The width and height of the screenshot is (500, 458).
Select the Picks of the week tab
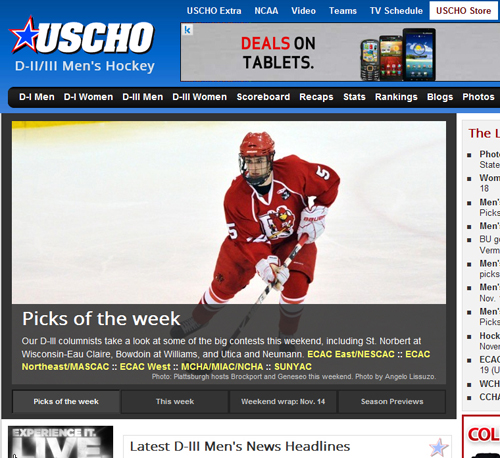[66, 402]
